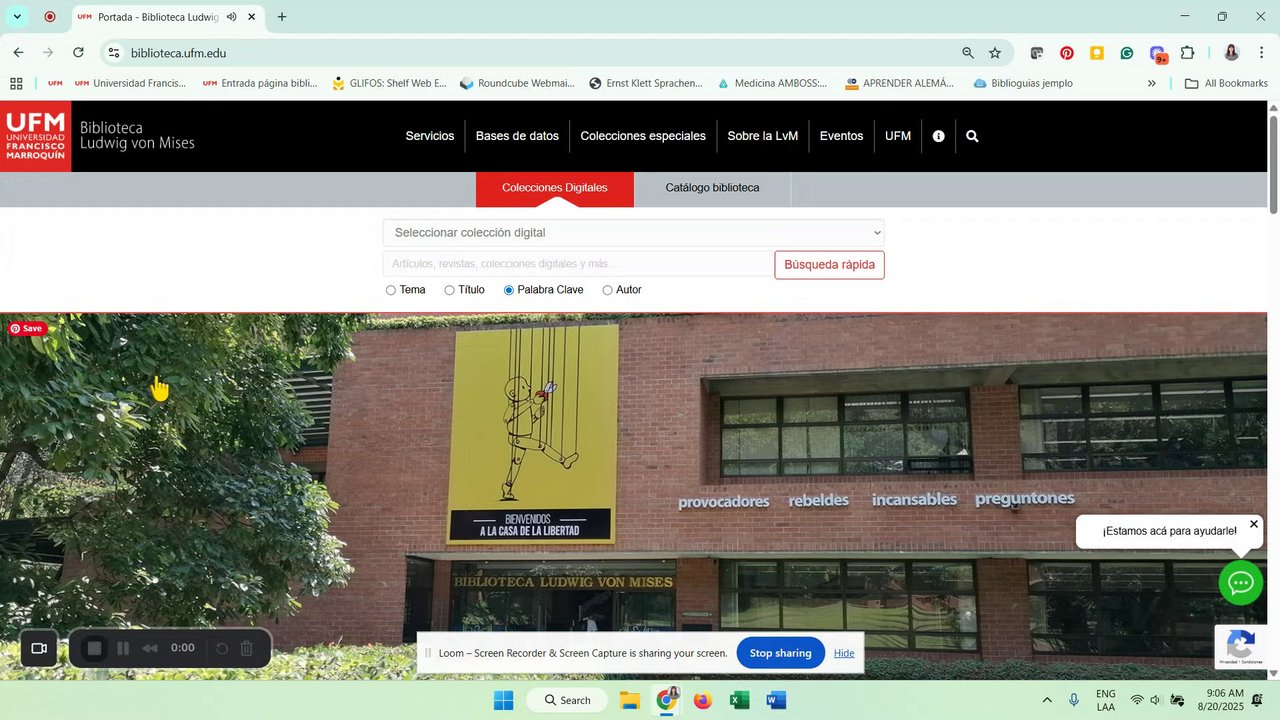Pause the Loom recording
Viewport: 1280px width, 720px height.
(123, 648)
